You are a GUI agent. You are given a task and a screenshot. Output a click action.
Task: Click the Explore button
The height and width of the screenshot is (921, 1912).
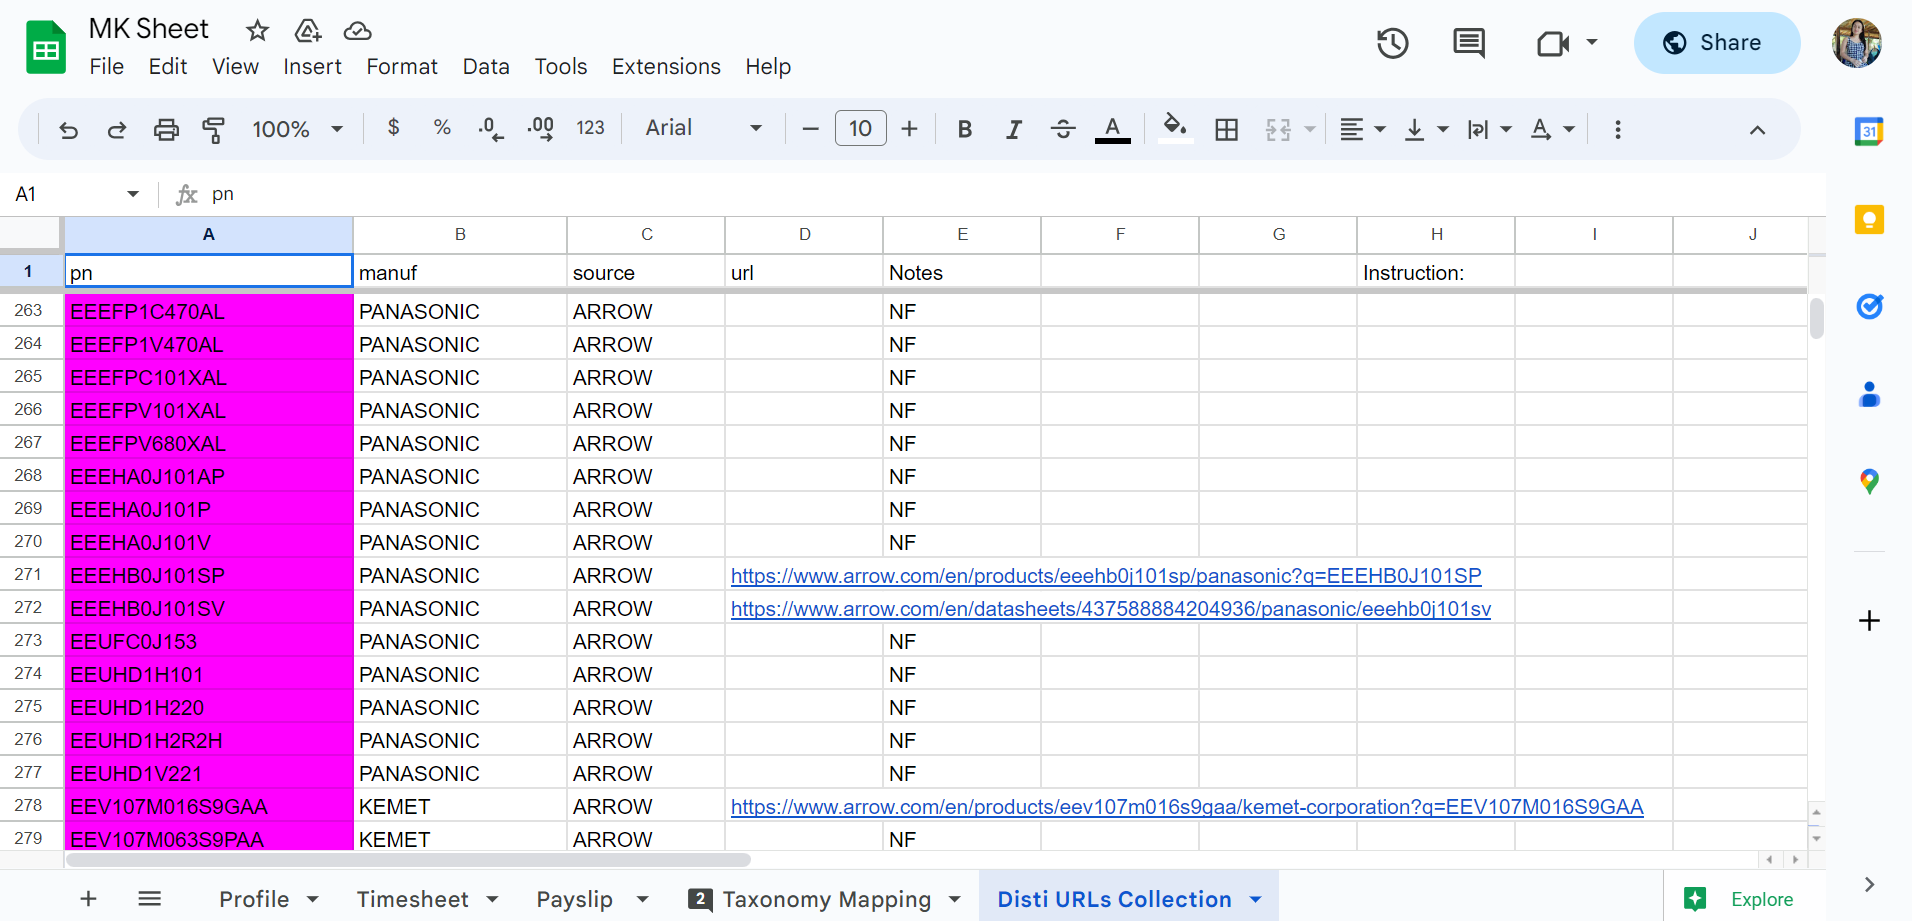point(1740,899)
